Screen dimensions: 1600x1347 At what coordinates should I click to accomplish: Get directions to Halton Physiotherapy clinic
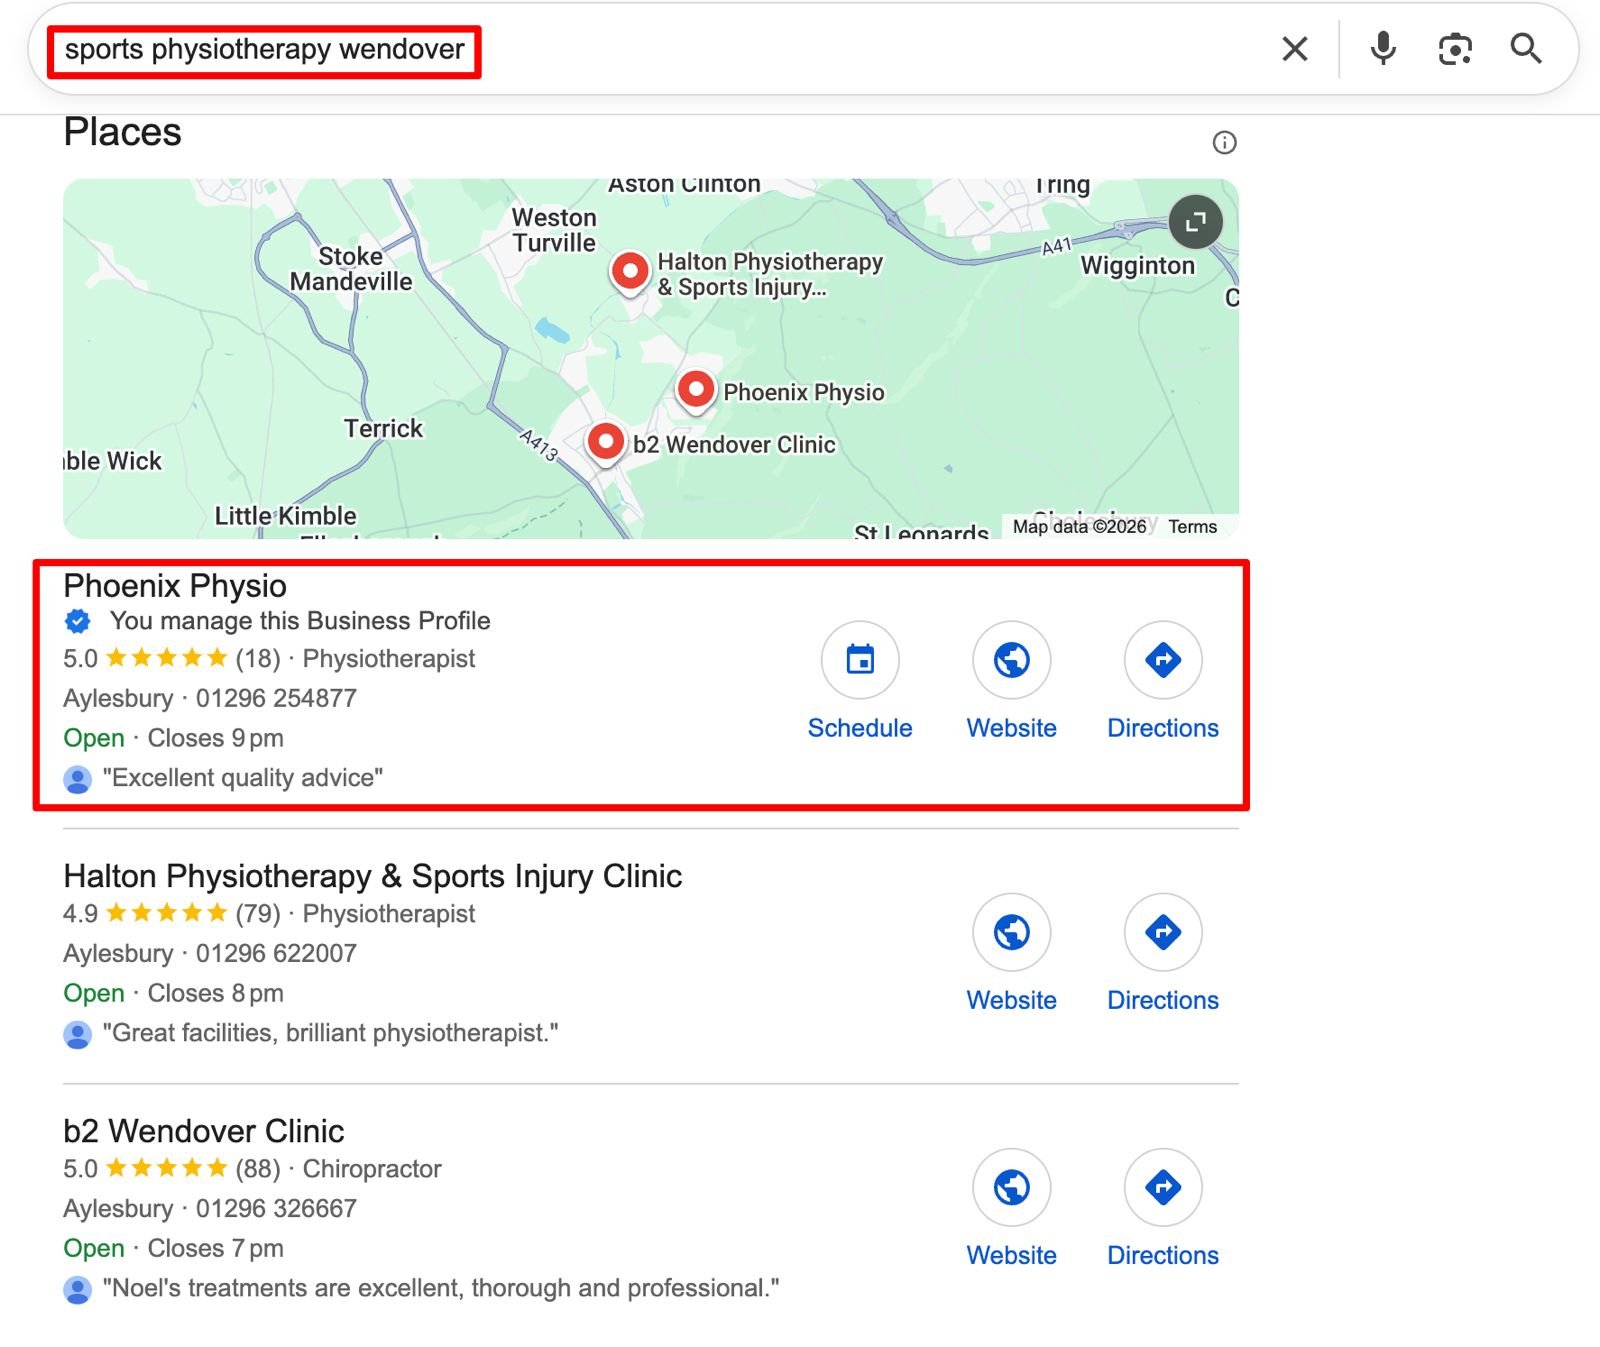click(x=1162, y=932)
